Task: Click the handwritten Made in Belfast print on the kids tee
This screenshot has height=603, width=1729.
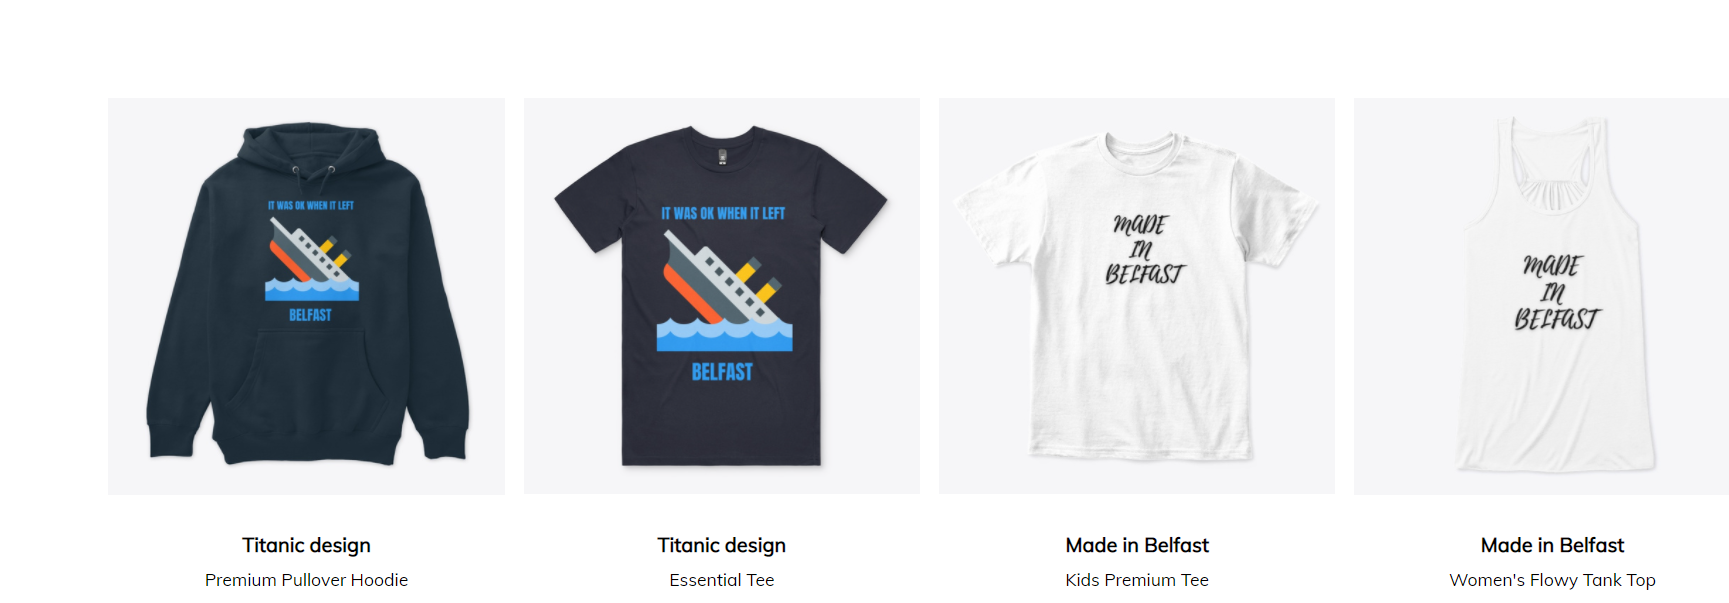Action: (x=1143, y=249)
